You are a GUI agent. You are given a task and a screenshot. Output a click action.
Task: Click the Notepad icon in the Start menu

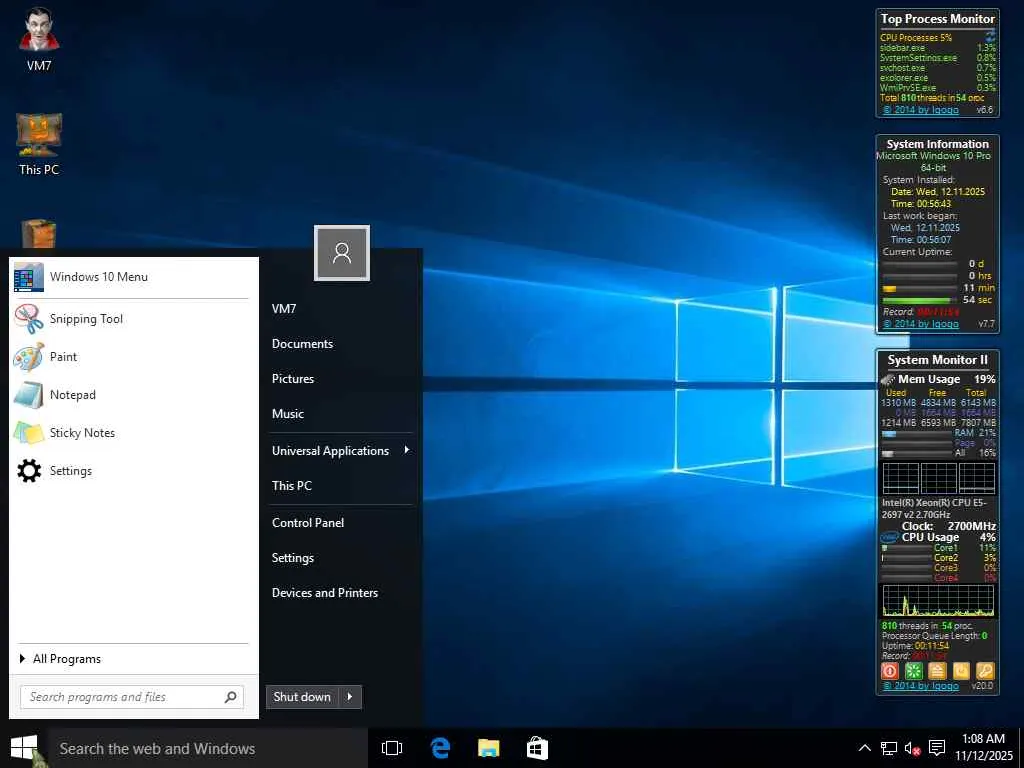(x=29, y=395)
